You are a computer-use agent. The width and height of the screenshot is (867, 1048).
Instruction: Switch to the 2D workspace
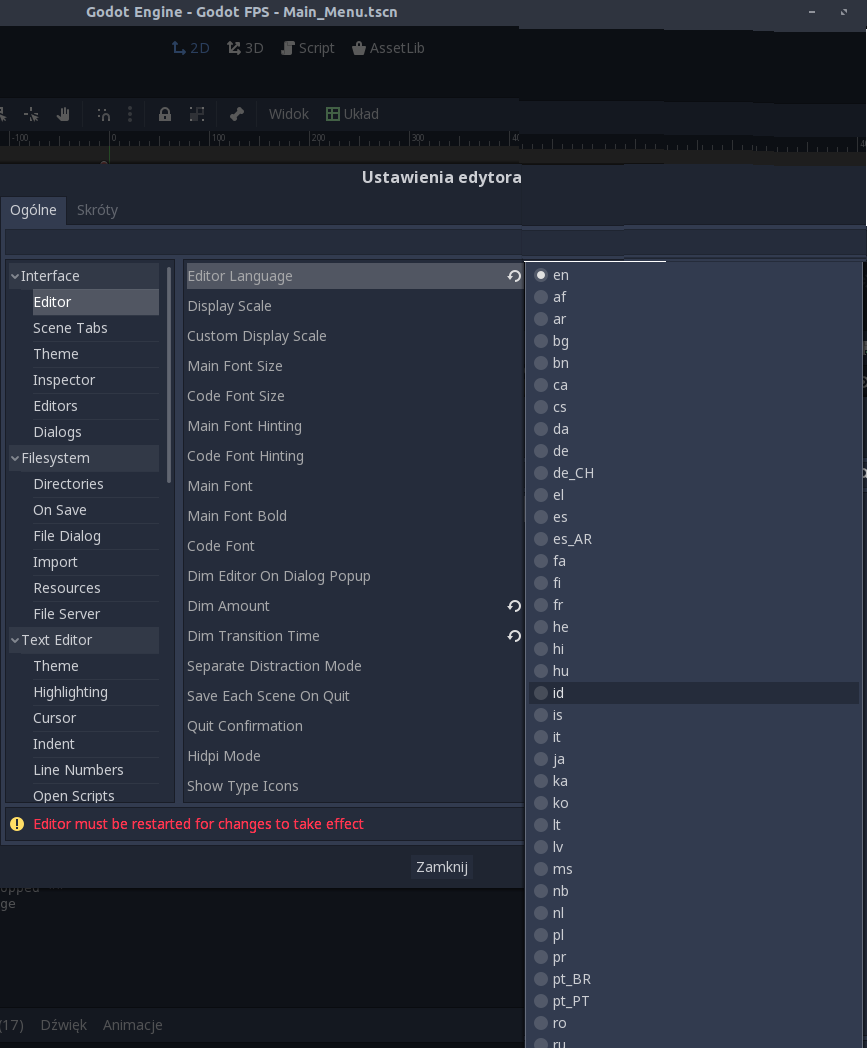point(191,48)
